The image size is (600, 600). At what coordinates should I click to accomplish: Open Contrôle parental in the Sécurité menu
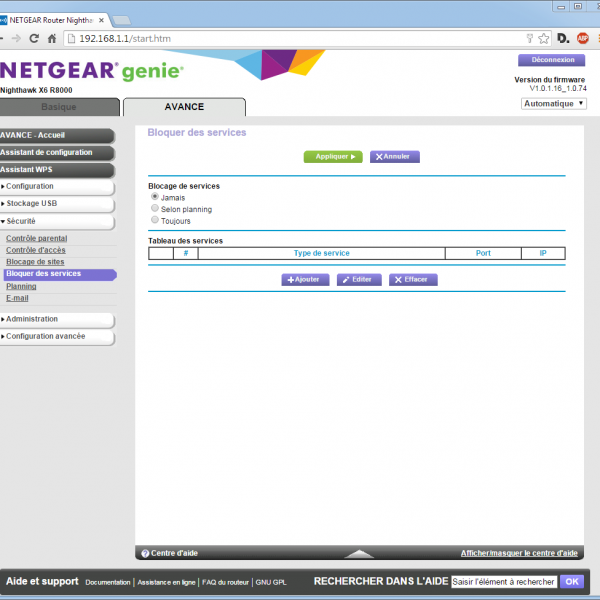(37, 238)
